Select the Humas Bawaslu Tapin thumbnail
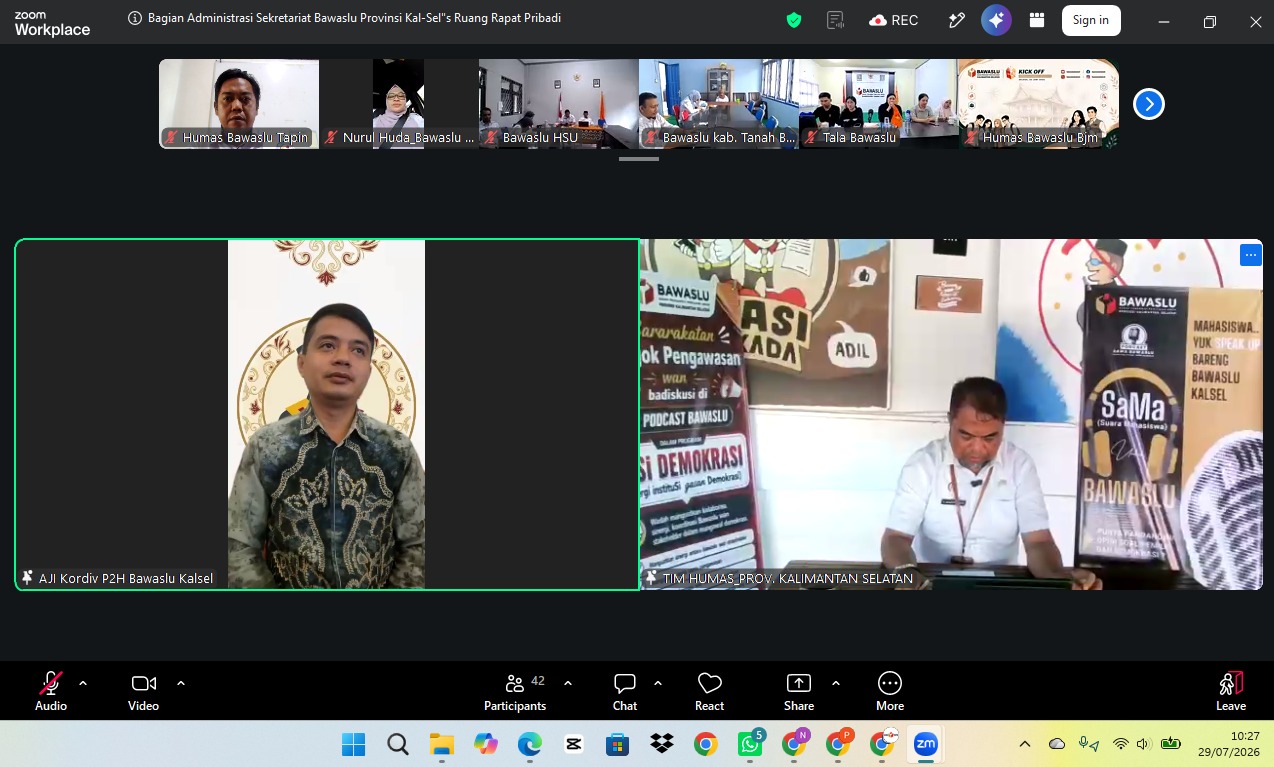Image resolution: width=1274 pixels, height=767 pixels. (239, 104)
